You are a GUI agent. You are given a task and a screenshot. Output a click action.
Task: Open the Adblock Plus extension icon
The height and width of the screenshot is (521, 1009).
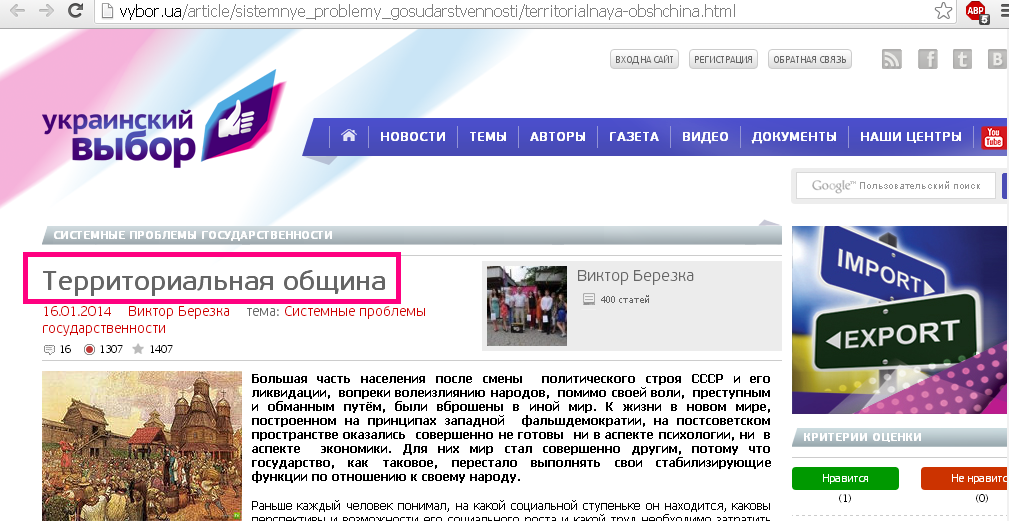975,12
